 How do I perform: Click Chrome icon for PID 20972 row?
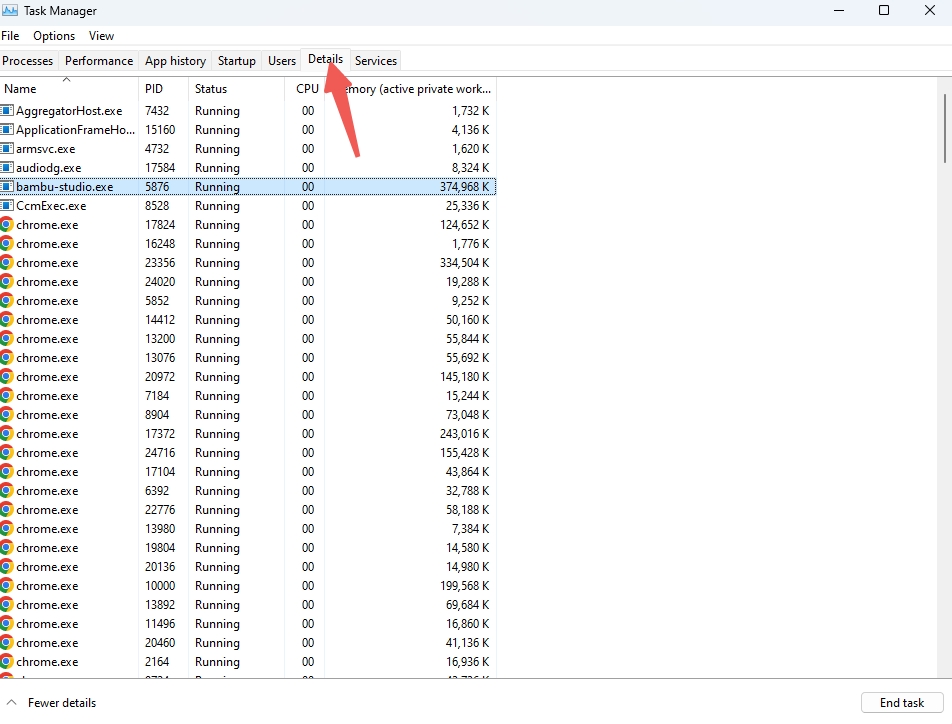coord(7,377)
